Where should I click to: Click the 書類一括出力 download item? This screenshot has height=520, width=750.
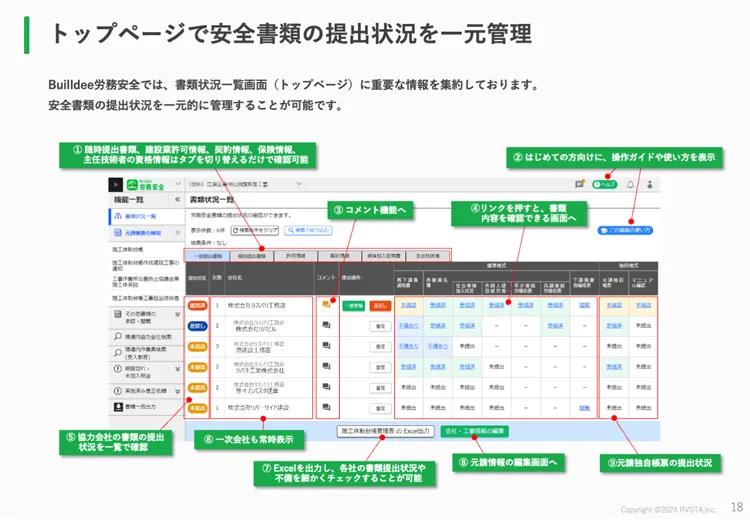coord(147,407)
